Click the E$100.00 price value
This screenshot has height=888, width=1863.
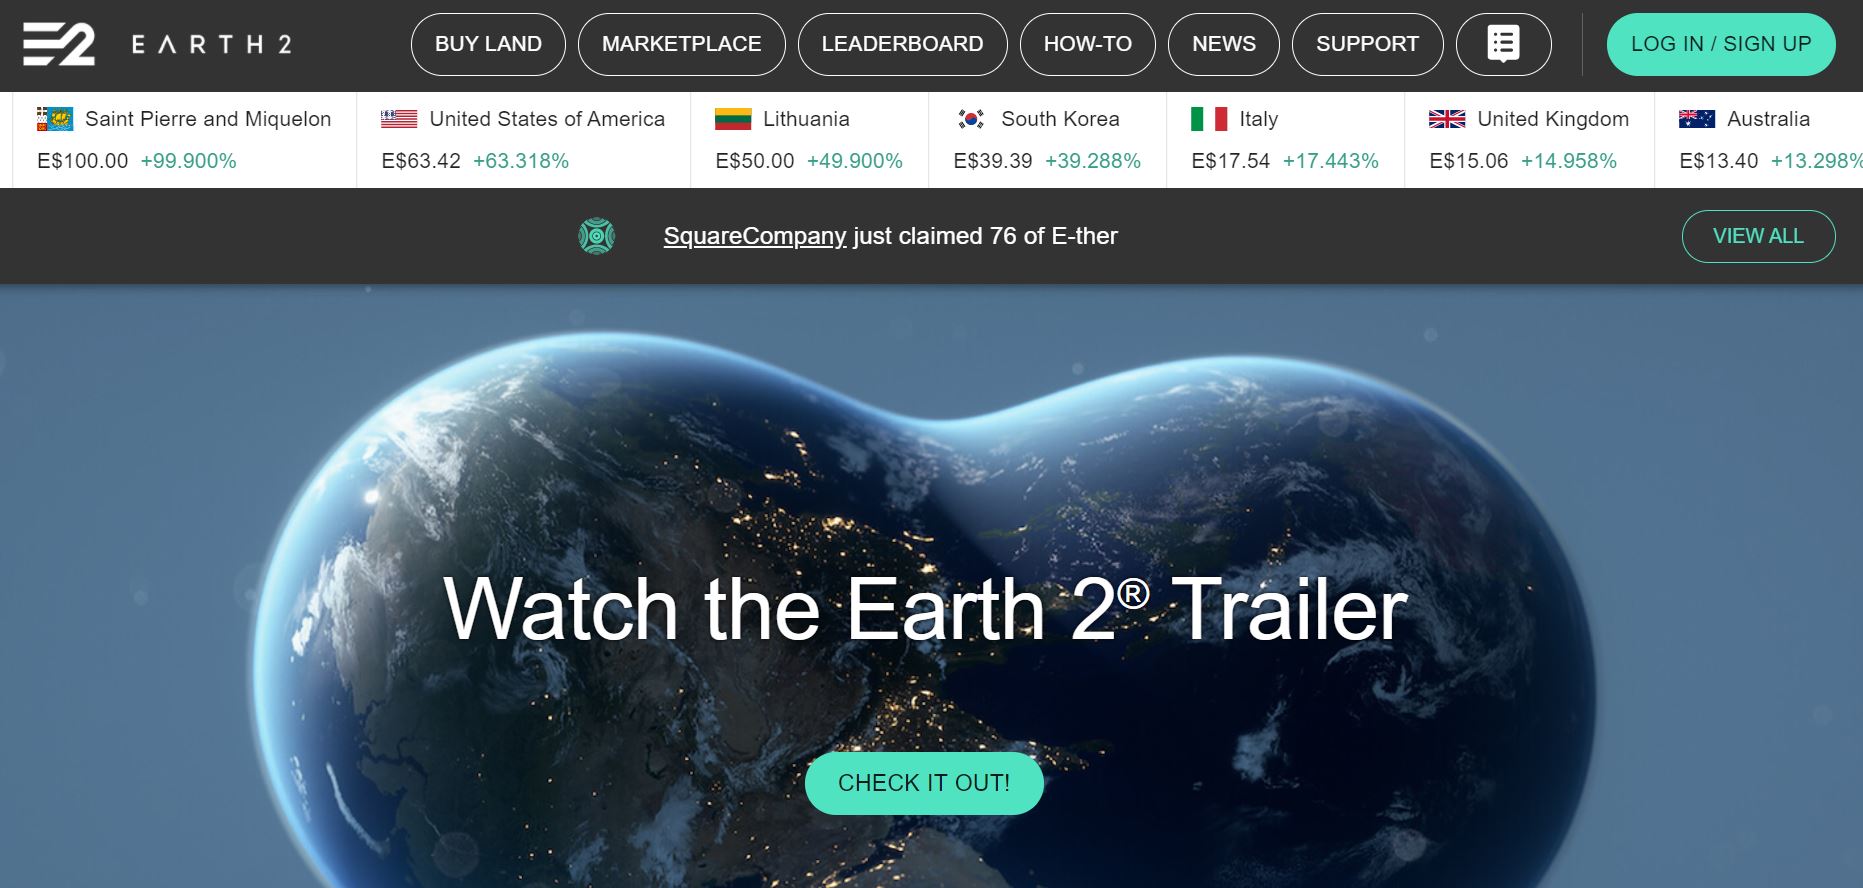(x=83, y=161)
